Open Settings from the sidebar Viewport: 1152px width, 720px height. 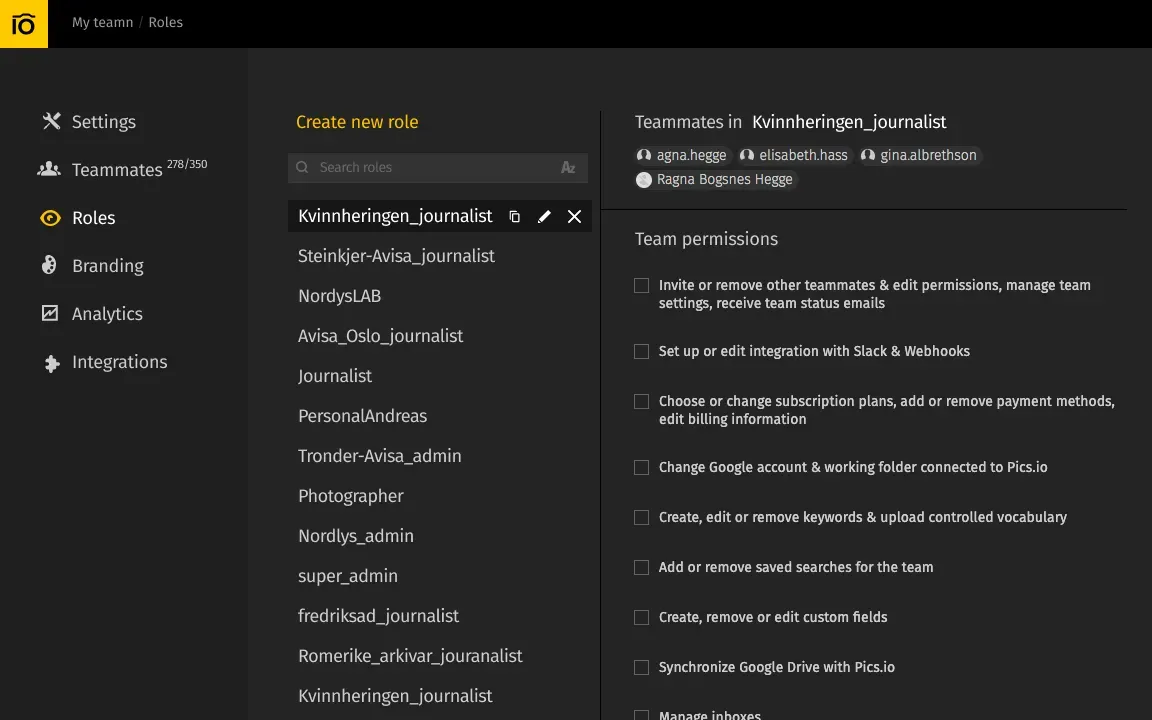103,122
